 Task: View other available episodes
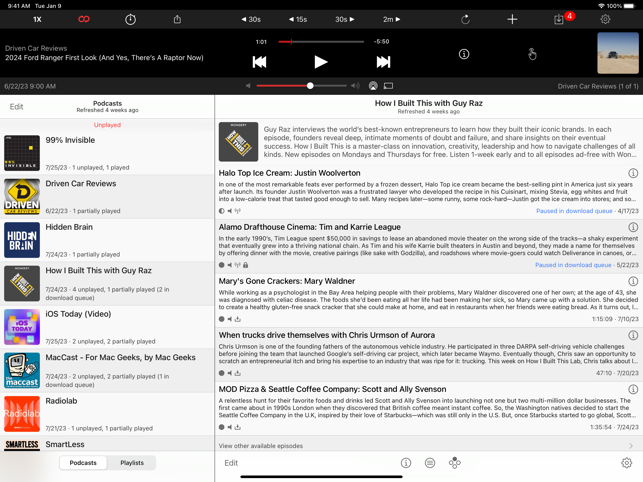coord(429,445)
